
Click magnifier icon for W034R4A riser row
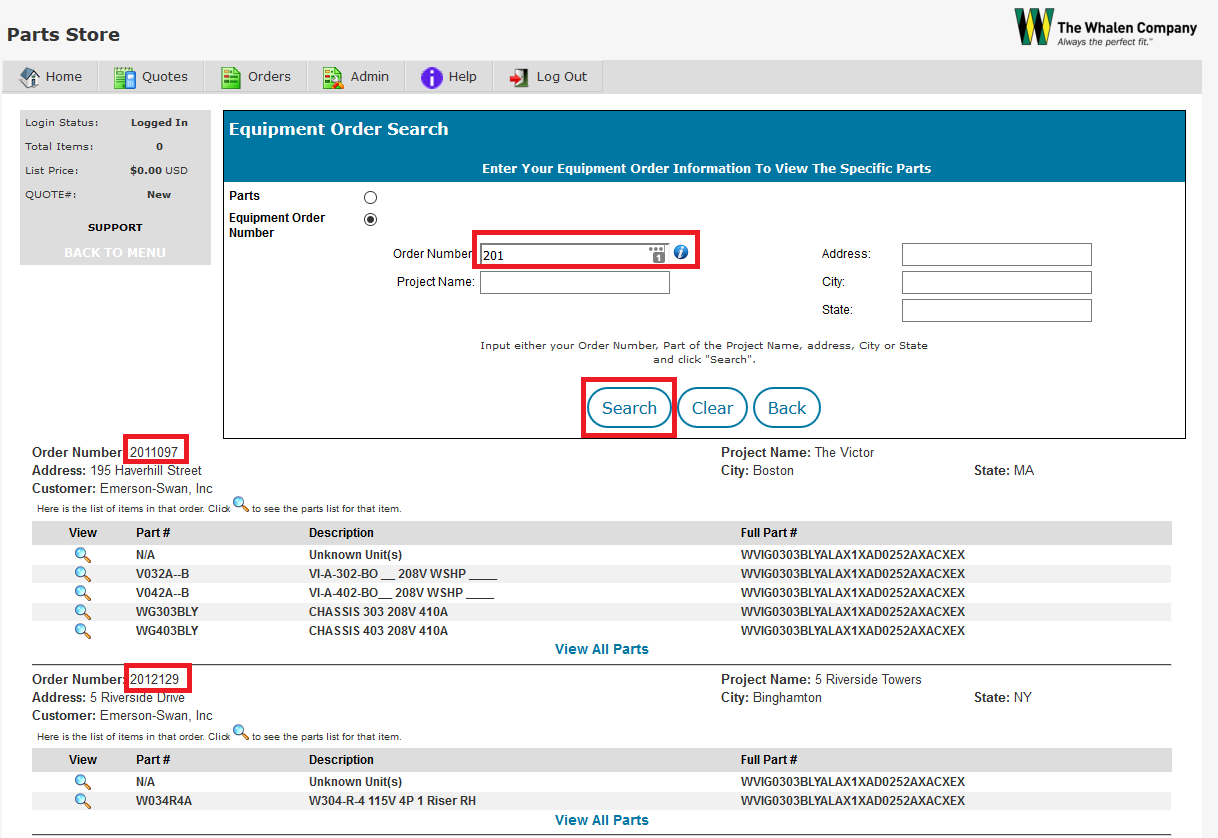(83, 801)
